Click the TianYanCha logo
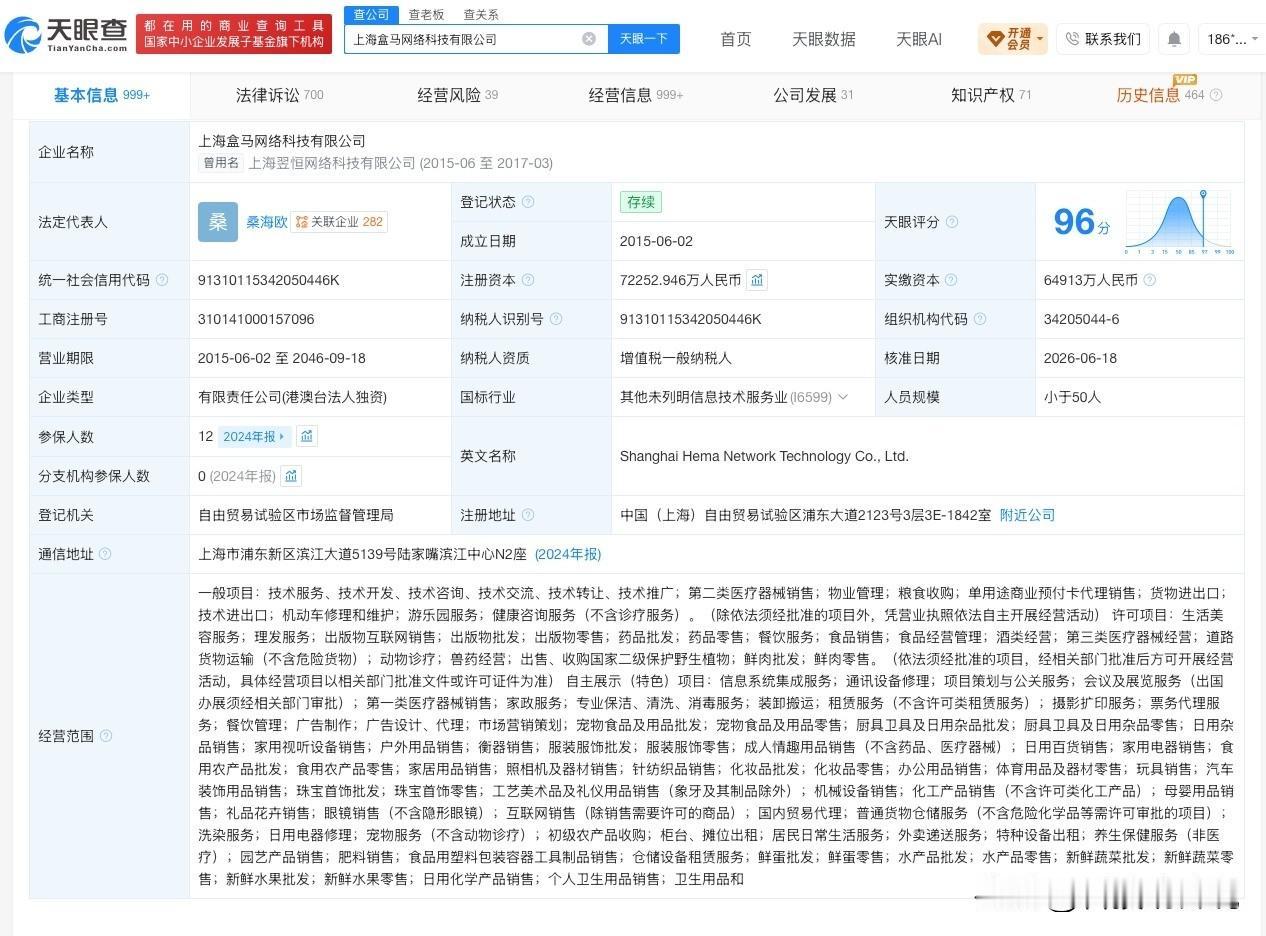 pos(66,35)
